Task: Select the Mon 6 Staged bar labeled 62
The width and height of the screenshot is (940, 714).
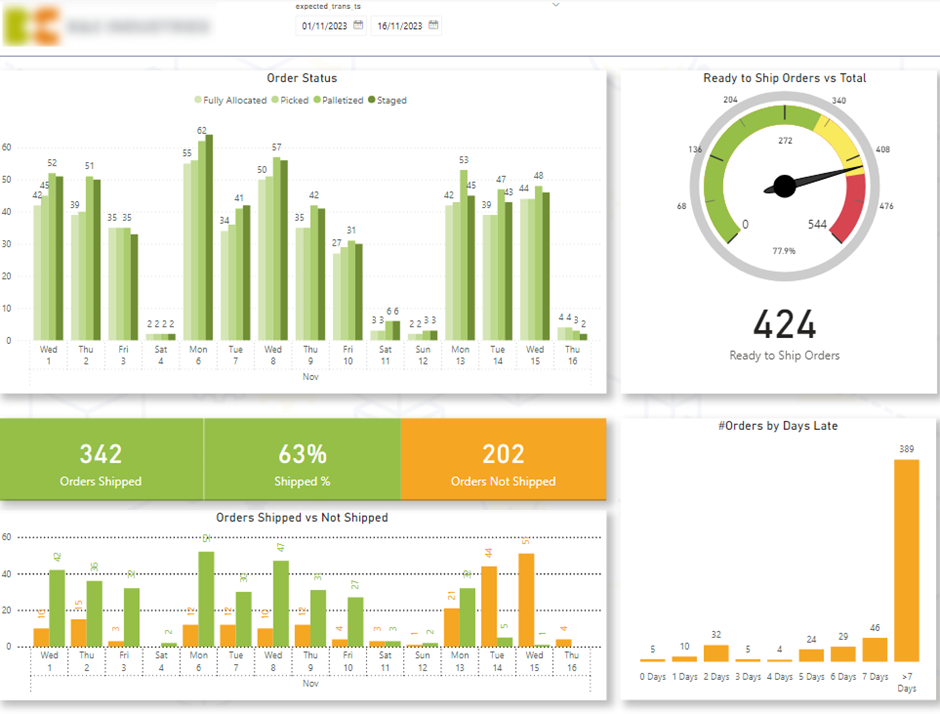Action: (209, 238)
